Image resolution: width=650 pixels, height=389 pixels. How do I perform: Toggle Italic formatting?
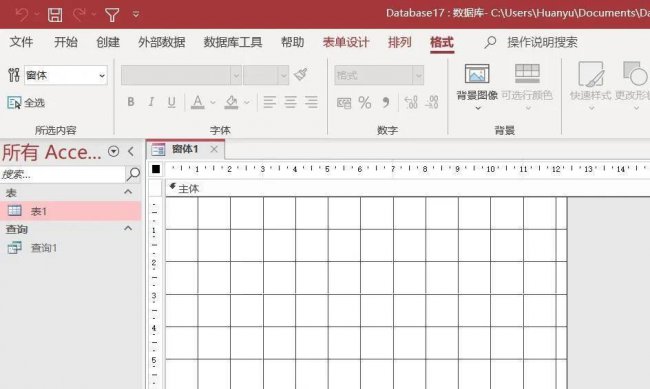151,102
